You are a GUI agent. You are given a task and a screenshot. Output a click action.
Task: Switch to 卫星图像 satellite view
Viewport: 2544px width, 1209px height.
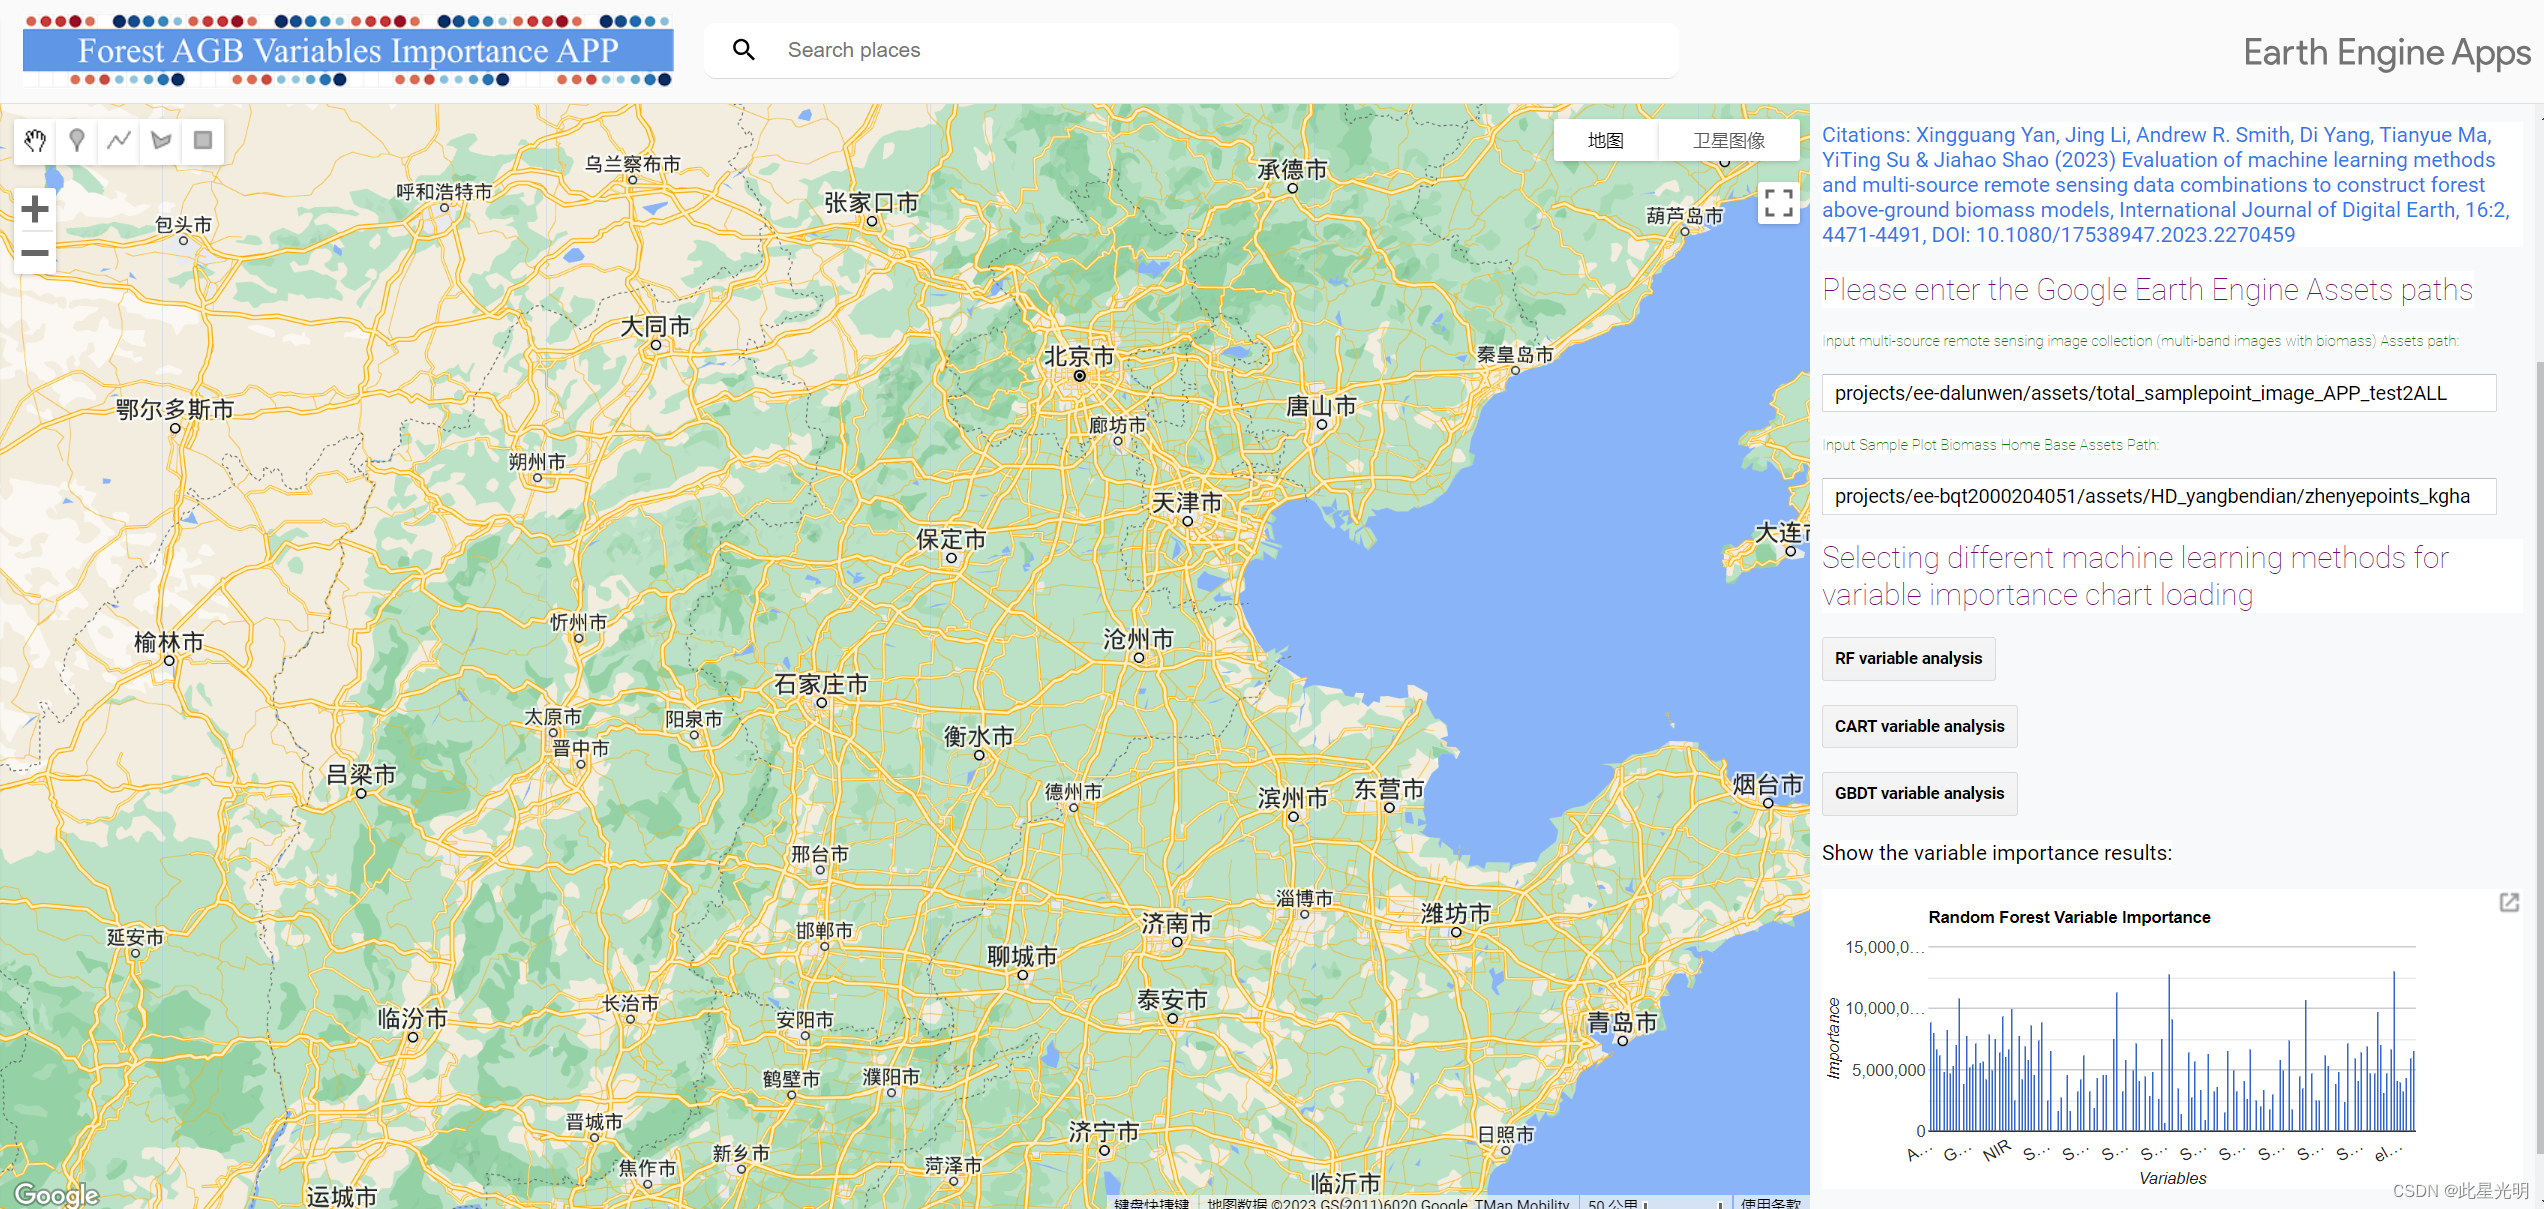pos(1728,141)
